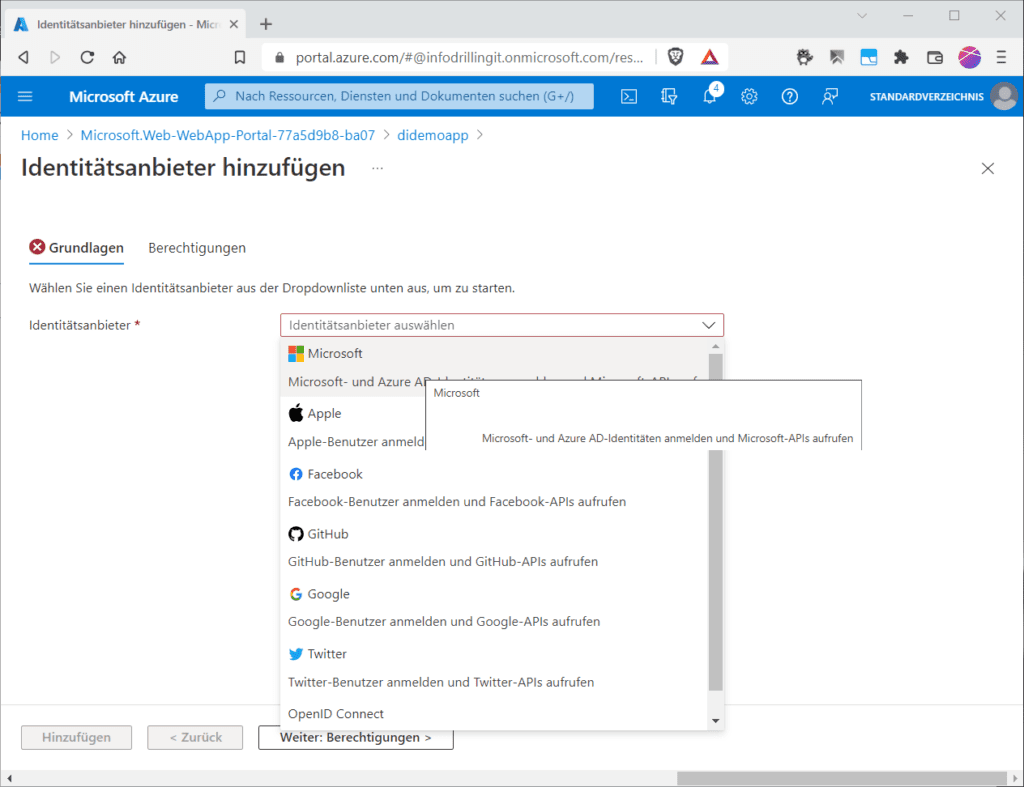This screenshot has width=1024, height=787.
Task: Click the Twitter-Benutzer anmelden description text
Action: [441, 682]
